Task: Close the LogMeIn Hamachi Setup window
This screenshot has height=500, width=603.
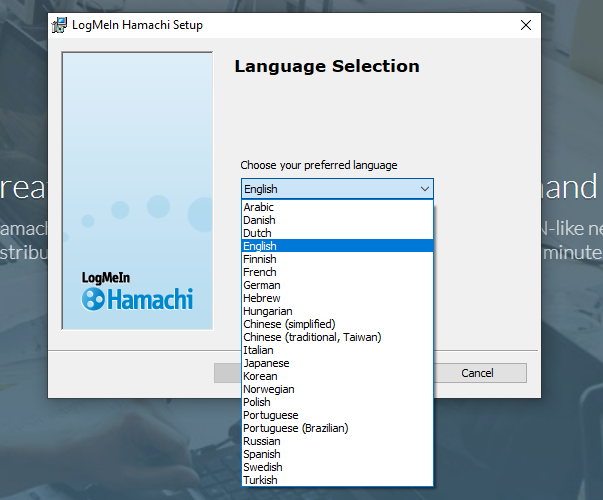Action: [x=526, y=25]
